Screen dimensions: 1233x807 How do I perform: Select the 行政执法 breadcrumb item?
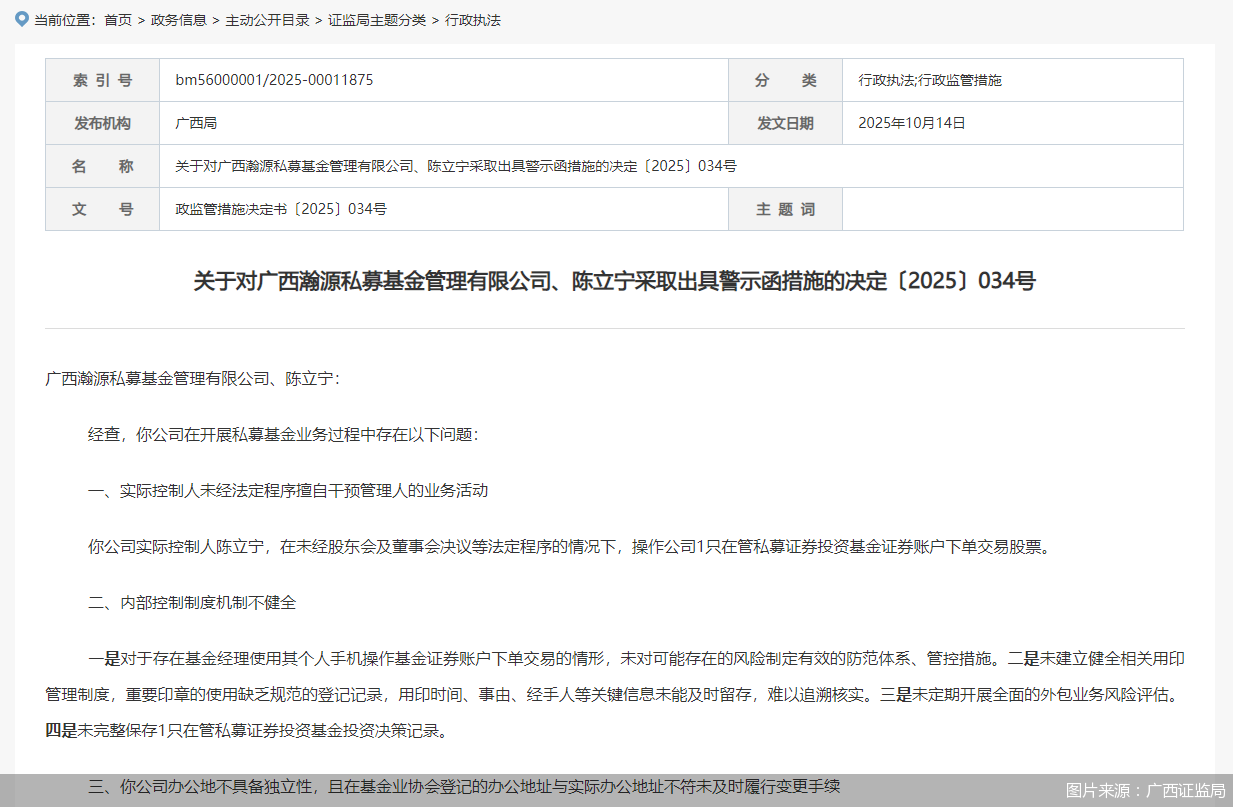pyautogui.click(x=470, y=19)
